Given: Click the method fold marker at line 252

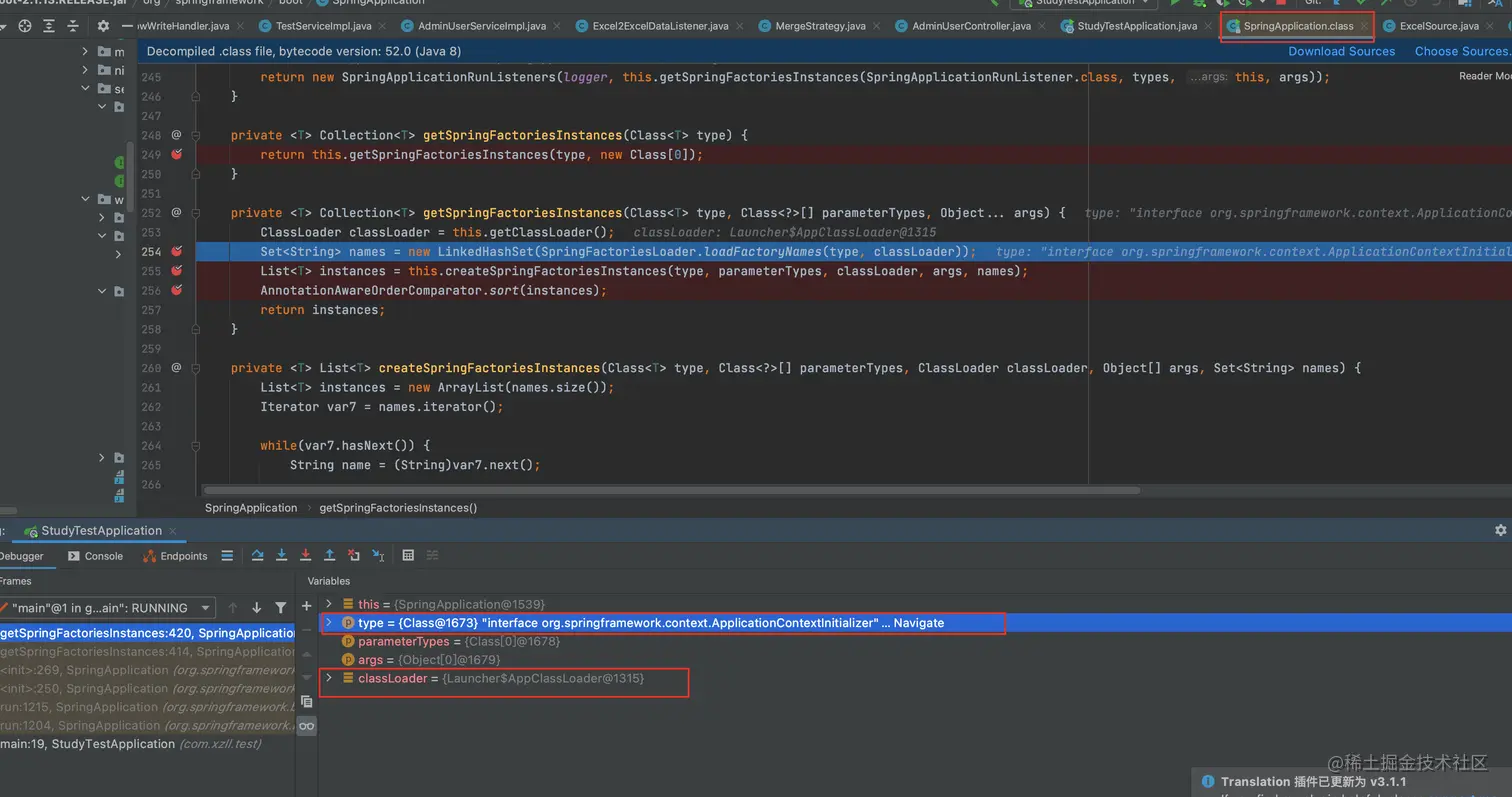Looking at the screenshot, I should pyautogui.click(x=196, y=213).
